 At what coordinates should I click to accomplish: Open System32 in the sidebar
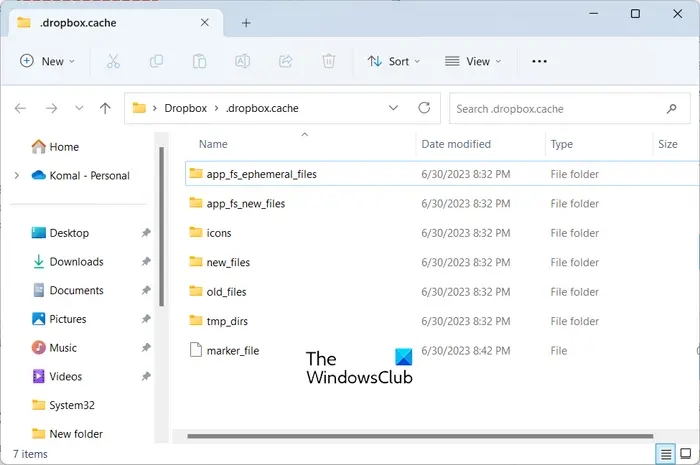pyautogui.click(x=63, y=405)
